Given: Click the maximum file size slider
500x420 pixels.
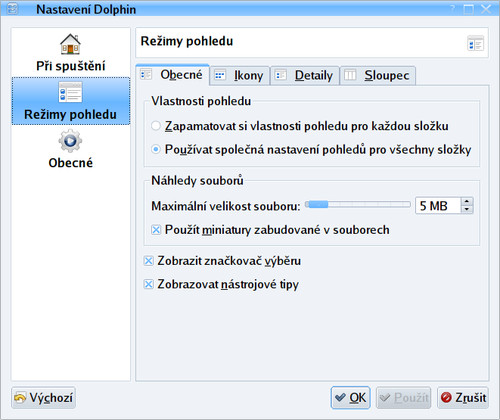Looking at the screenshot, I should tap(358, 205).
